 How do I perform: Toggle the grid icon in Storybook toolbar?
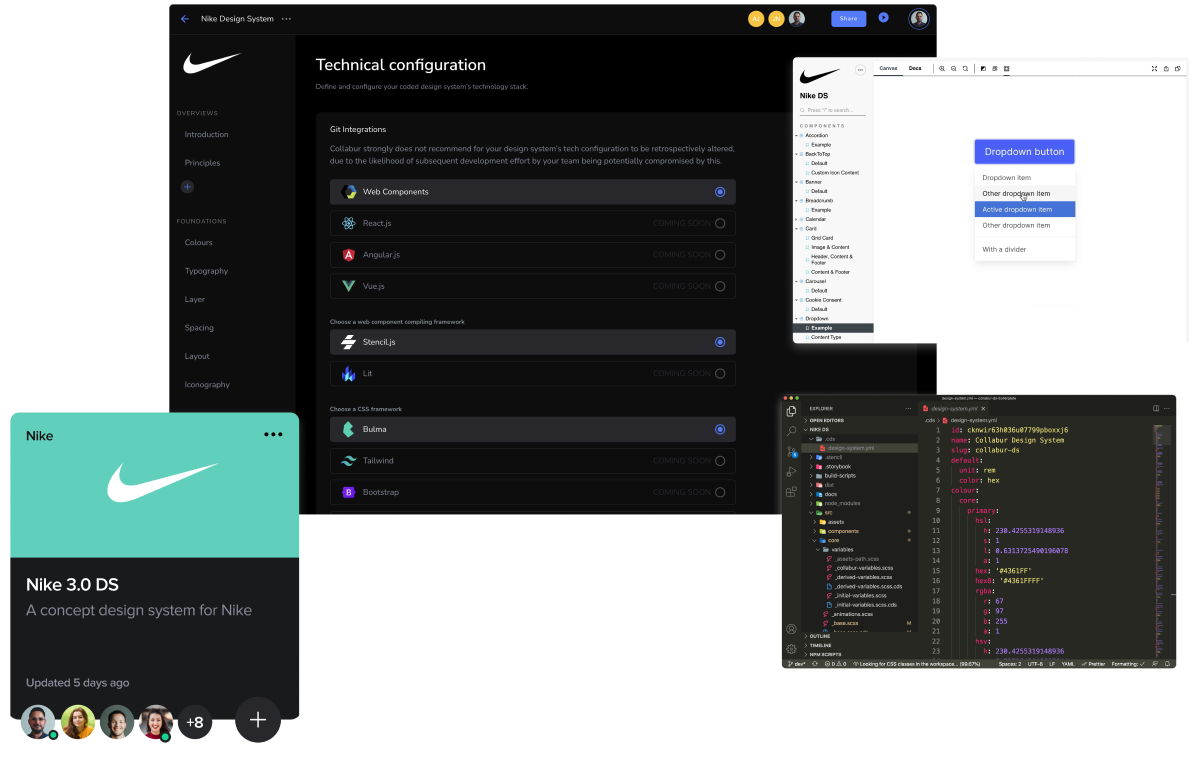click(x=995, y=69)
